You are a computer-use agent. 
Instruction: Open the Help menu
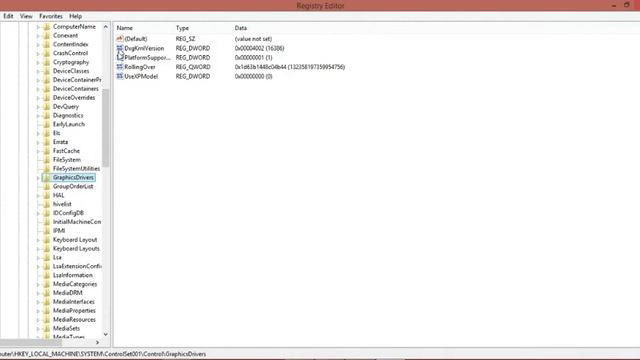pyautogui.click(x=76, y=16)
